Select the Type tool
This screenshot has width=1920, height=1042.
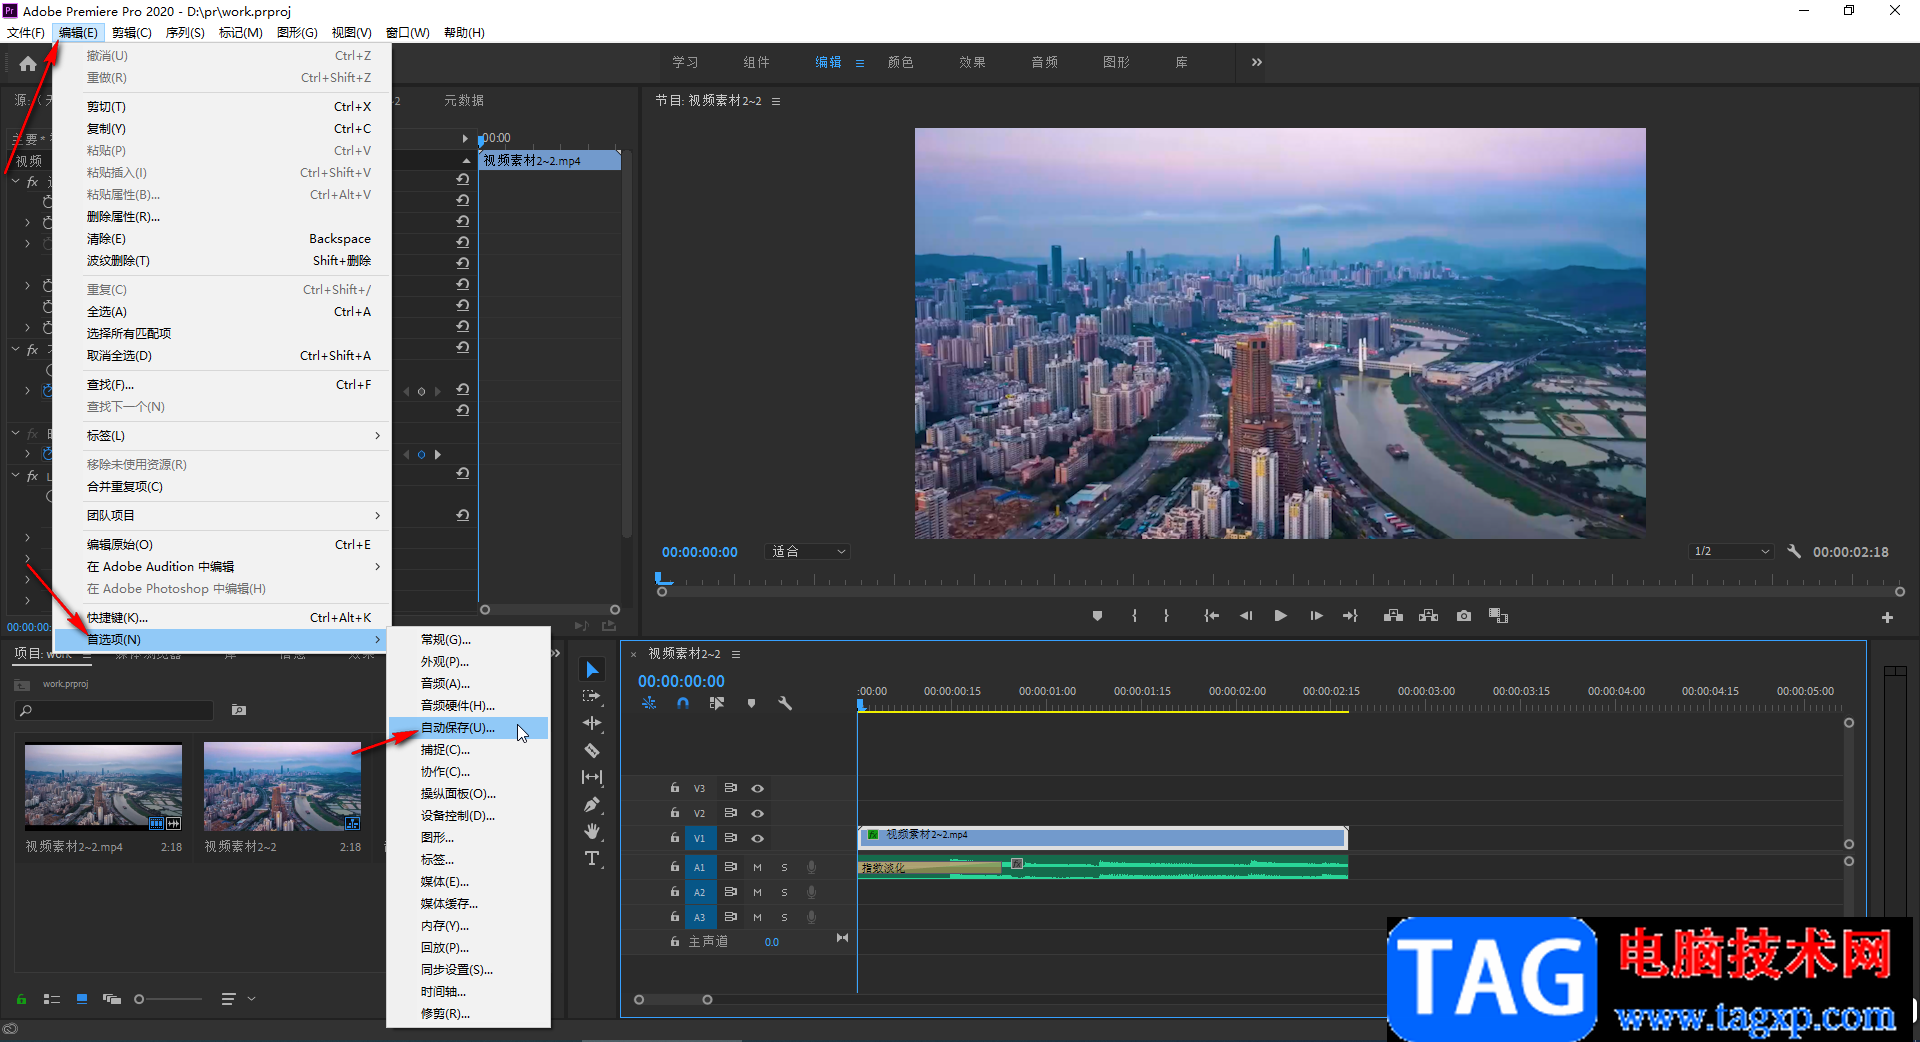[592, 859]
